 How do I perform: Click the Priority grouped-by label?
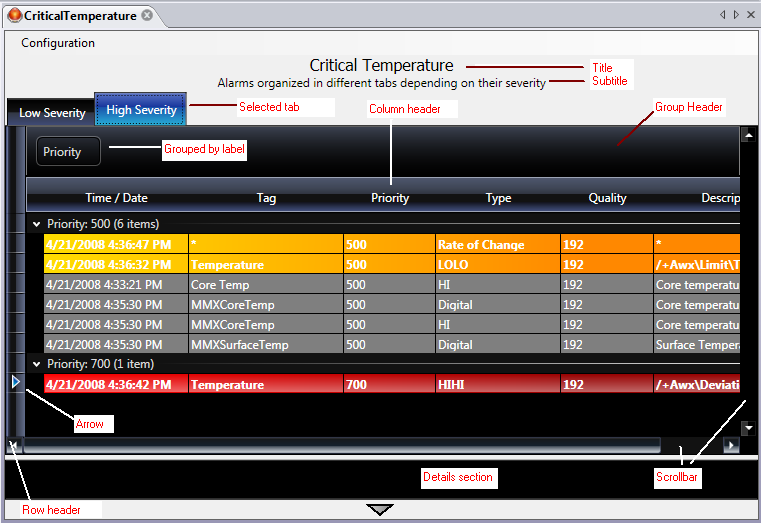pos(67,152)
